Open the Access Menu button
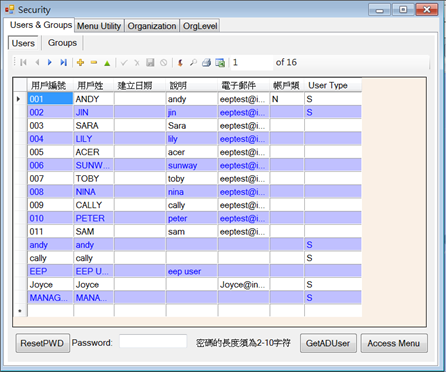This screenshot has width=446, height=372. (x=394, y=343)
